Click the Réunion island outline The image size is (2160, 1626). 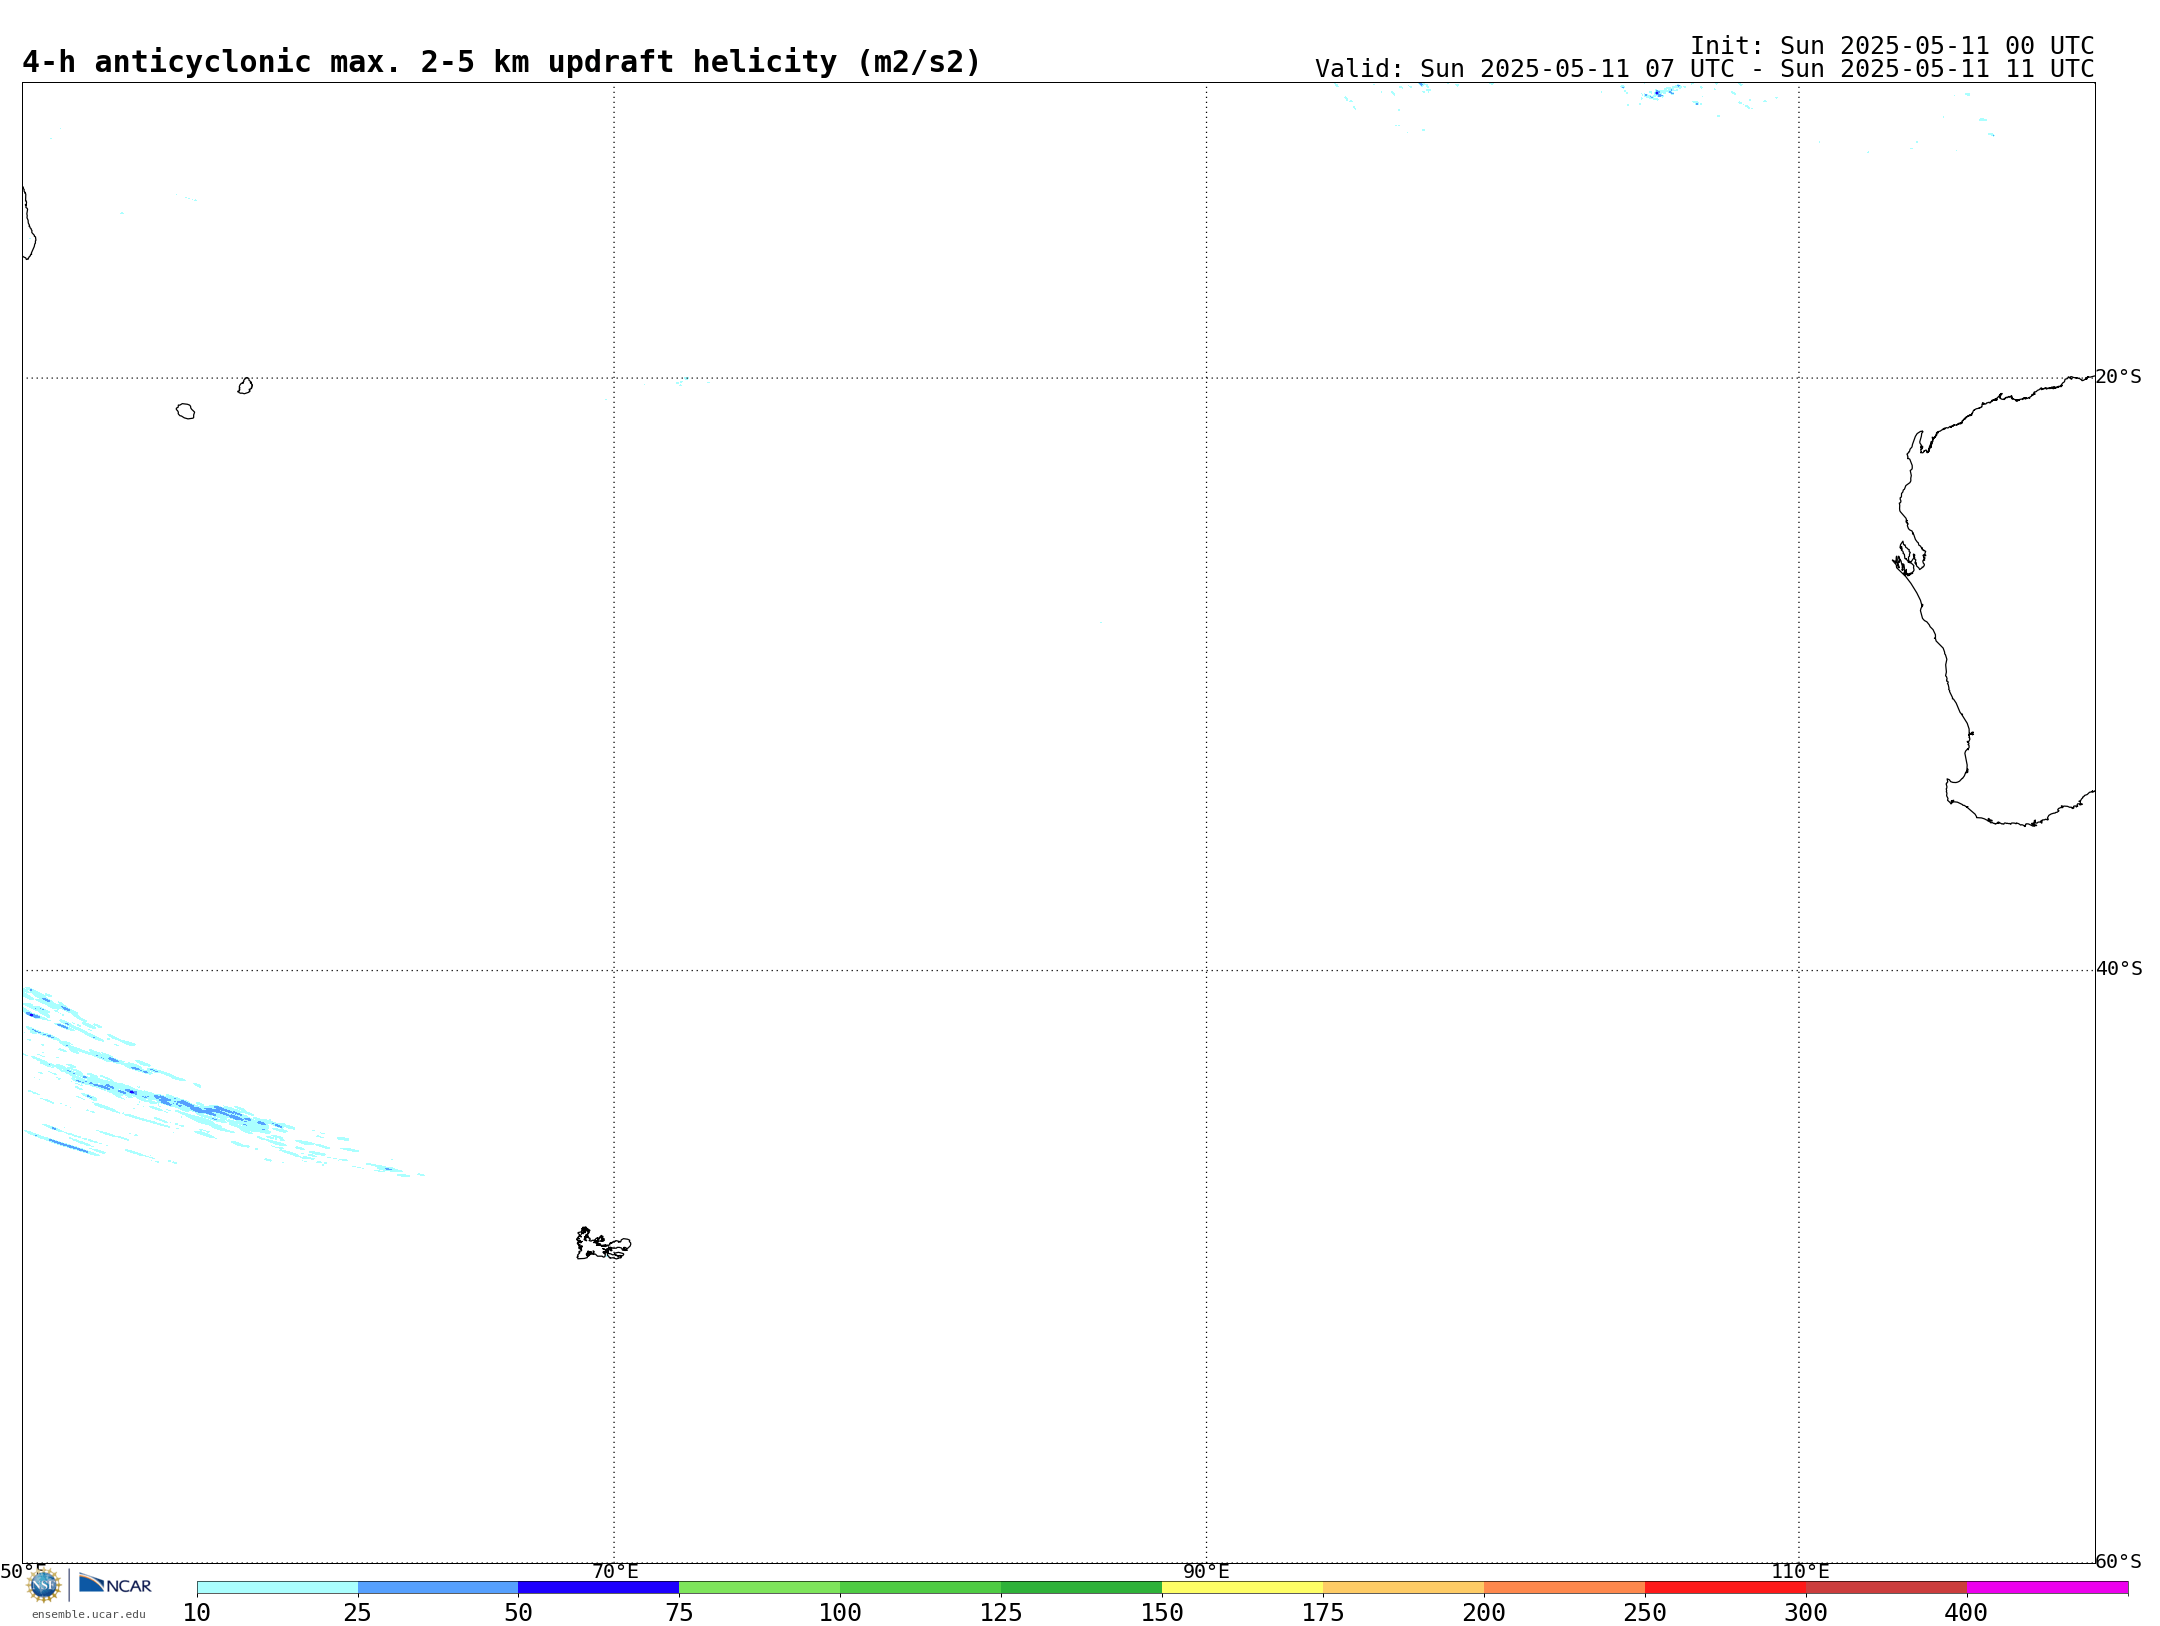pos(185,411)
